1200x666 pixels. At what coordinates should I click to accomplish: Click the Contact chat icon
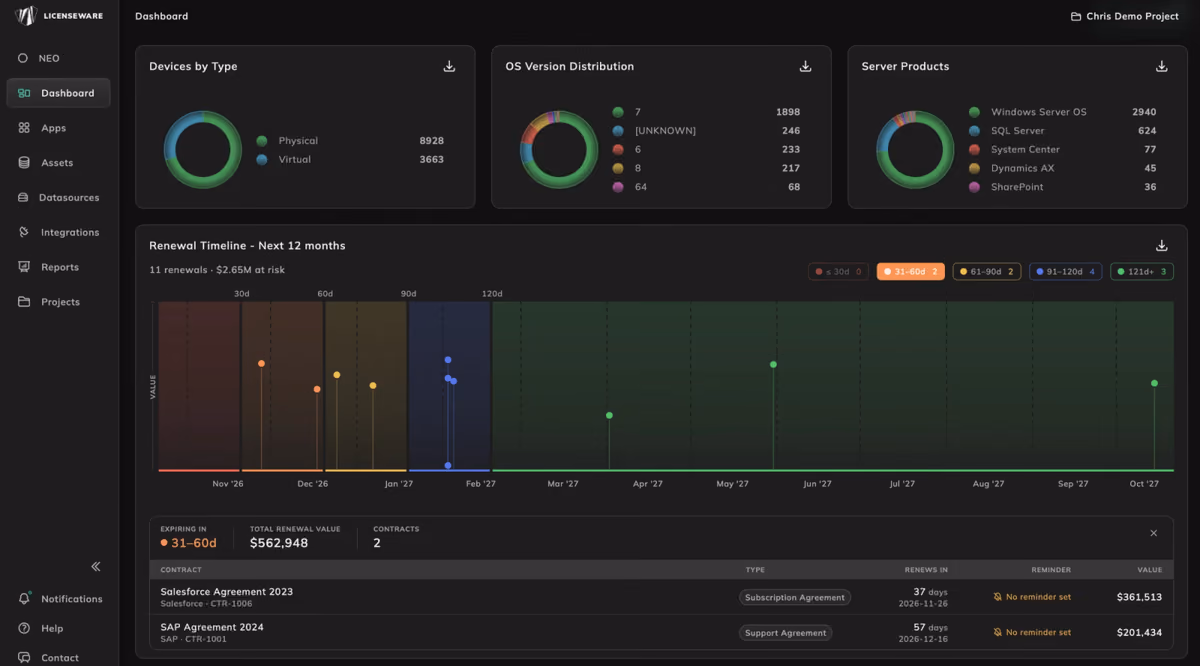[x=23, y=658]
